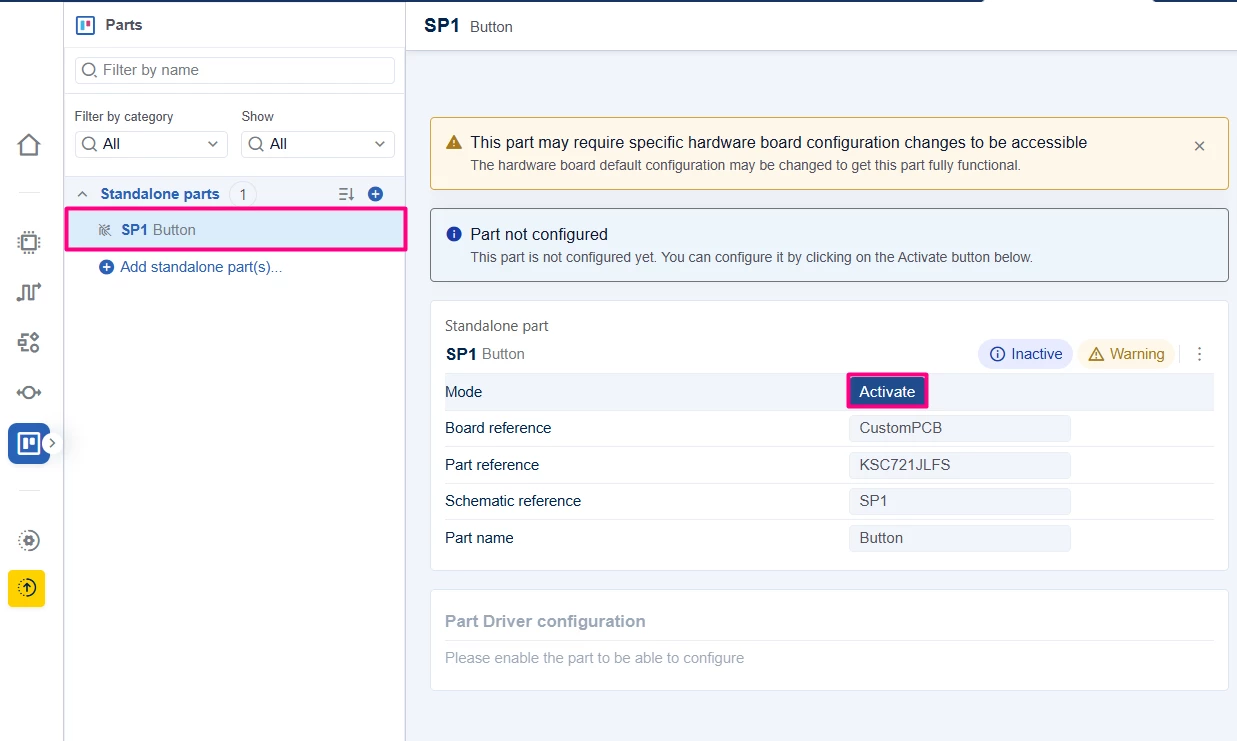Open the Filter by category dropdown
This screenshot has width=1237, height=741.
[151, 144]
